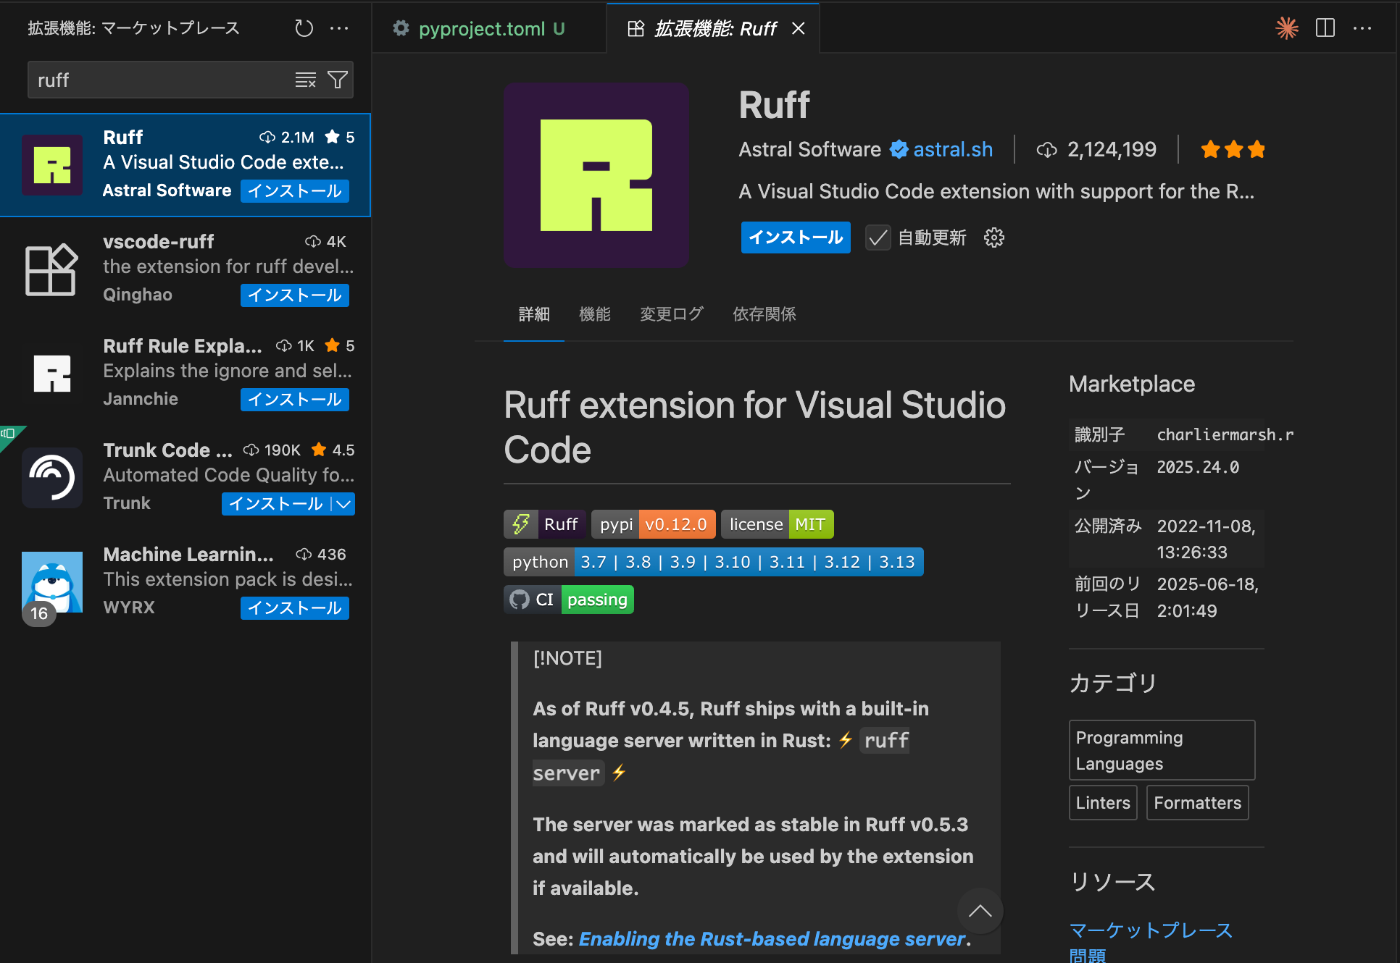Close the Ruff extension tab
1400x963 pixels.
pyautogui.click(x=798, y=29)
